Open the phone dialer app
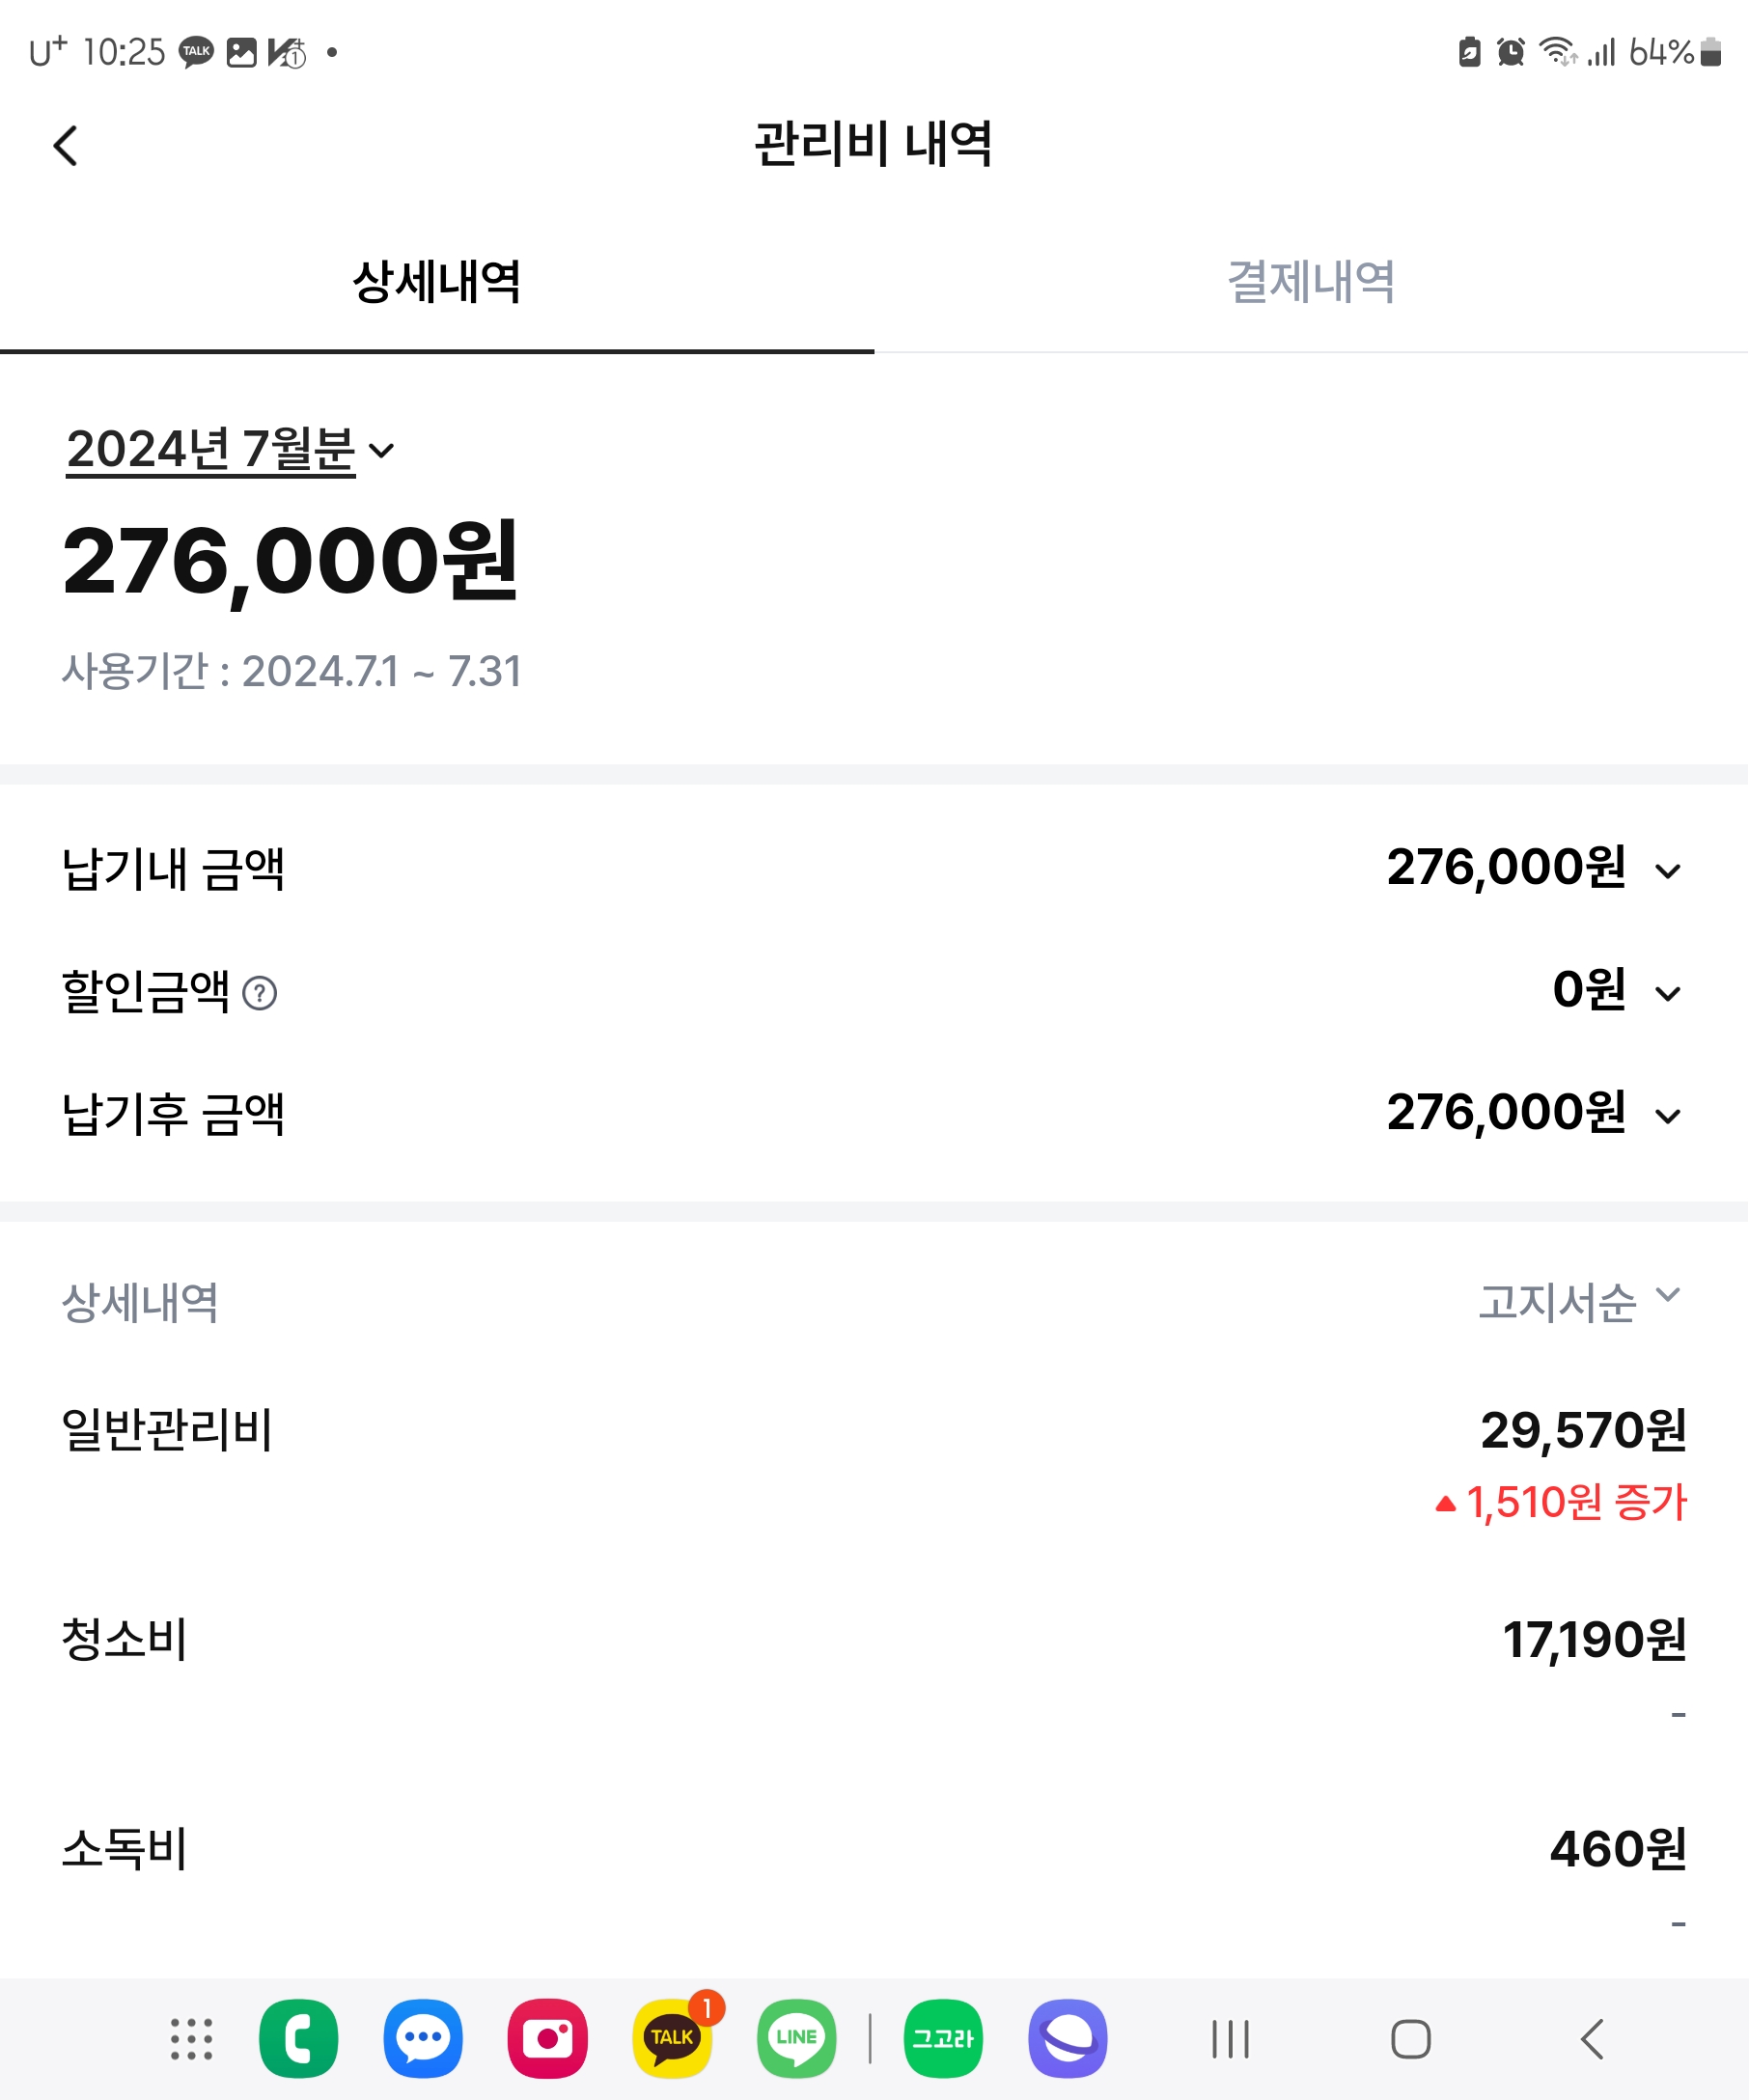Screen dimensions: 1749x2100 [298, 2038]
